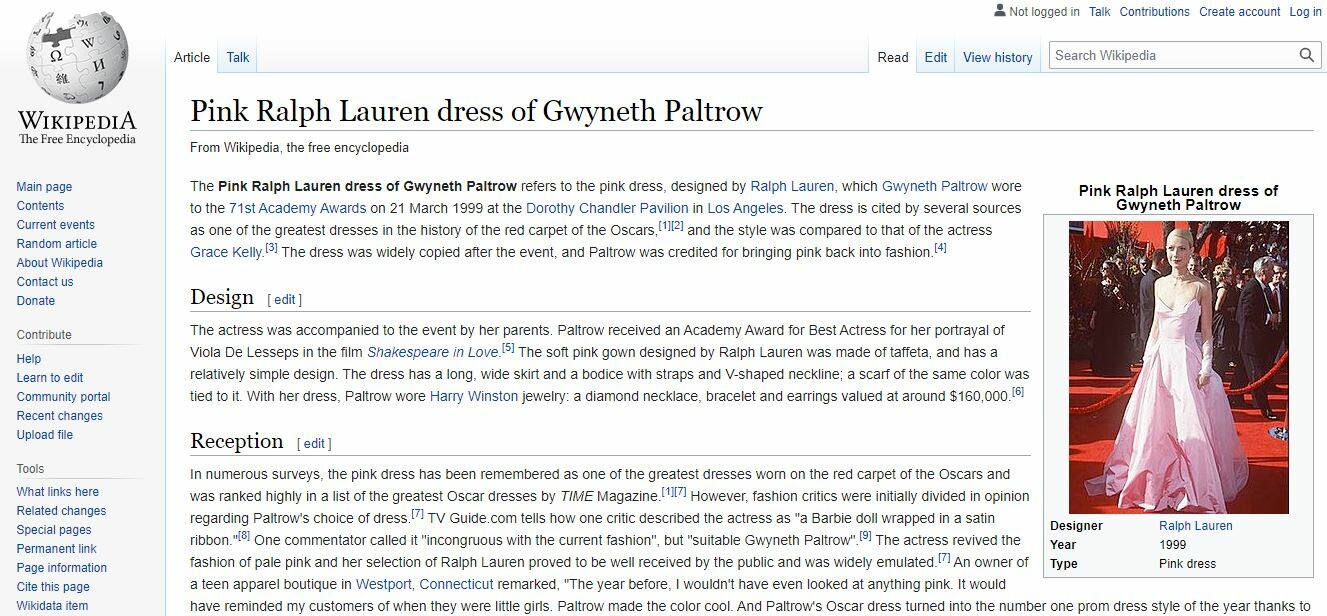
Task: Open Page information
Action: (x=62, y=568)
